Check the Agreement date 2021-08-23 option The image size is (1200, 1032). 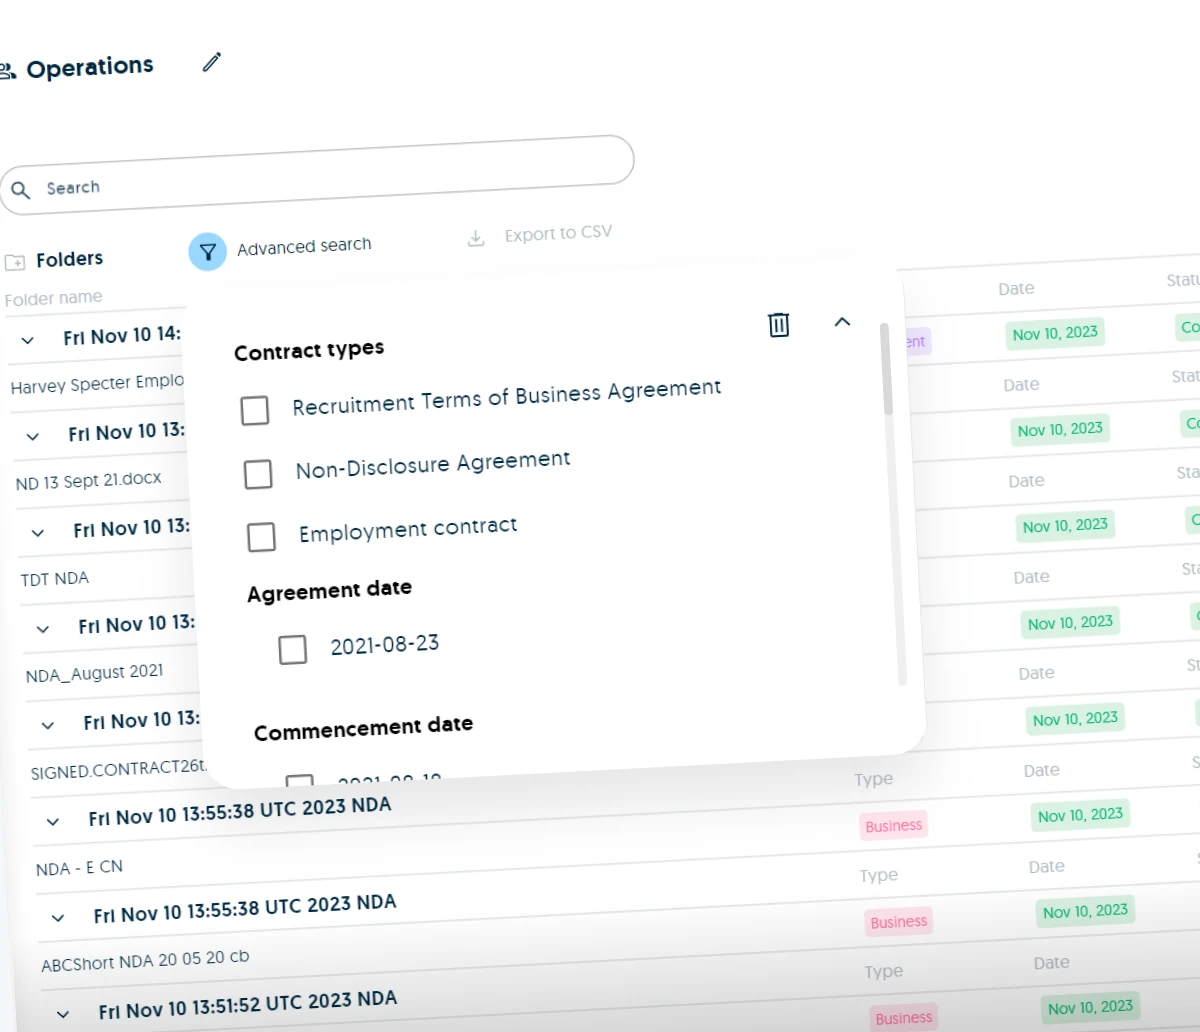pyautogui.click(x=293, y=650)
